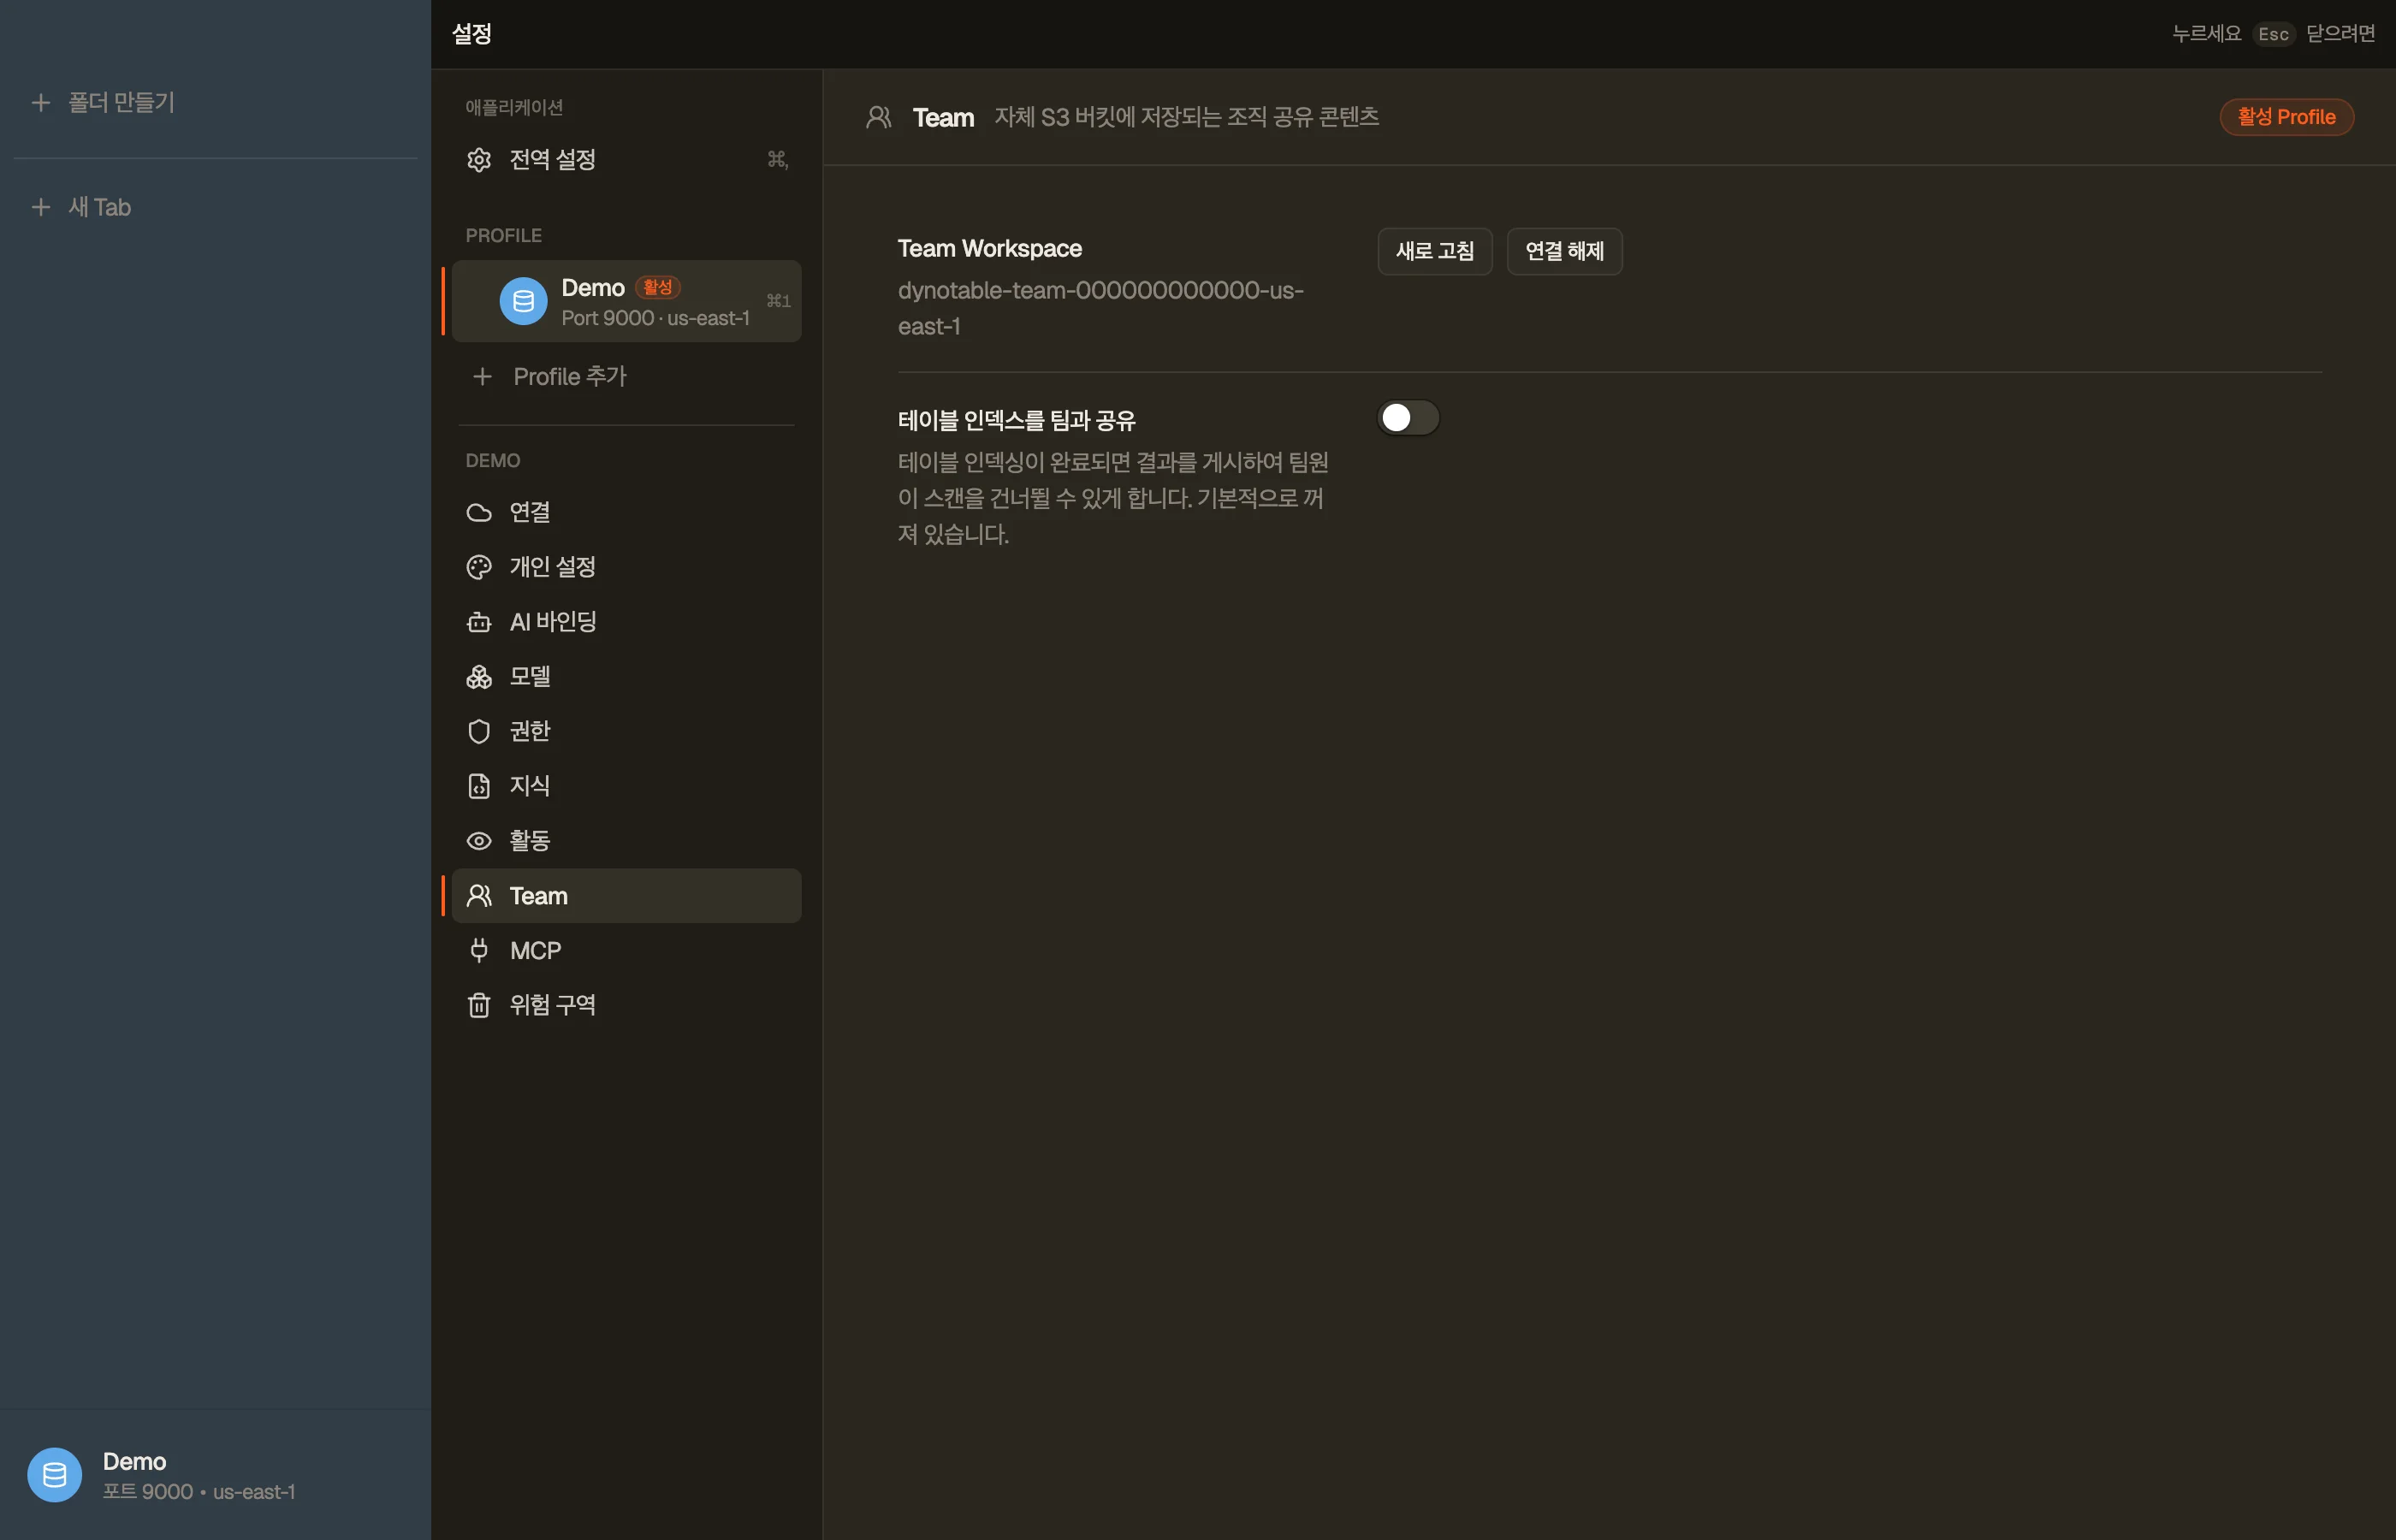Click the PROFILE section header
The image size is (2396, 1540).
(x=504, y=236)
